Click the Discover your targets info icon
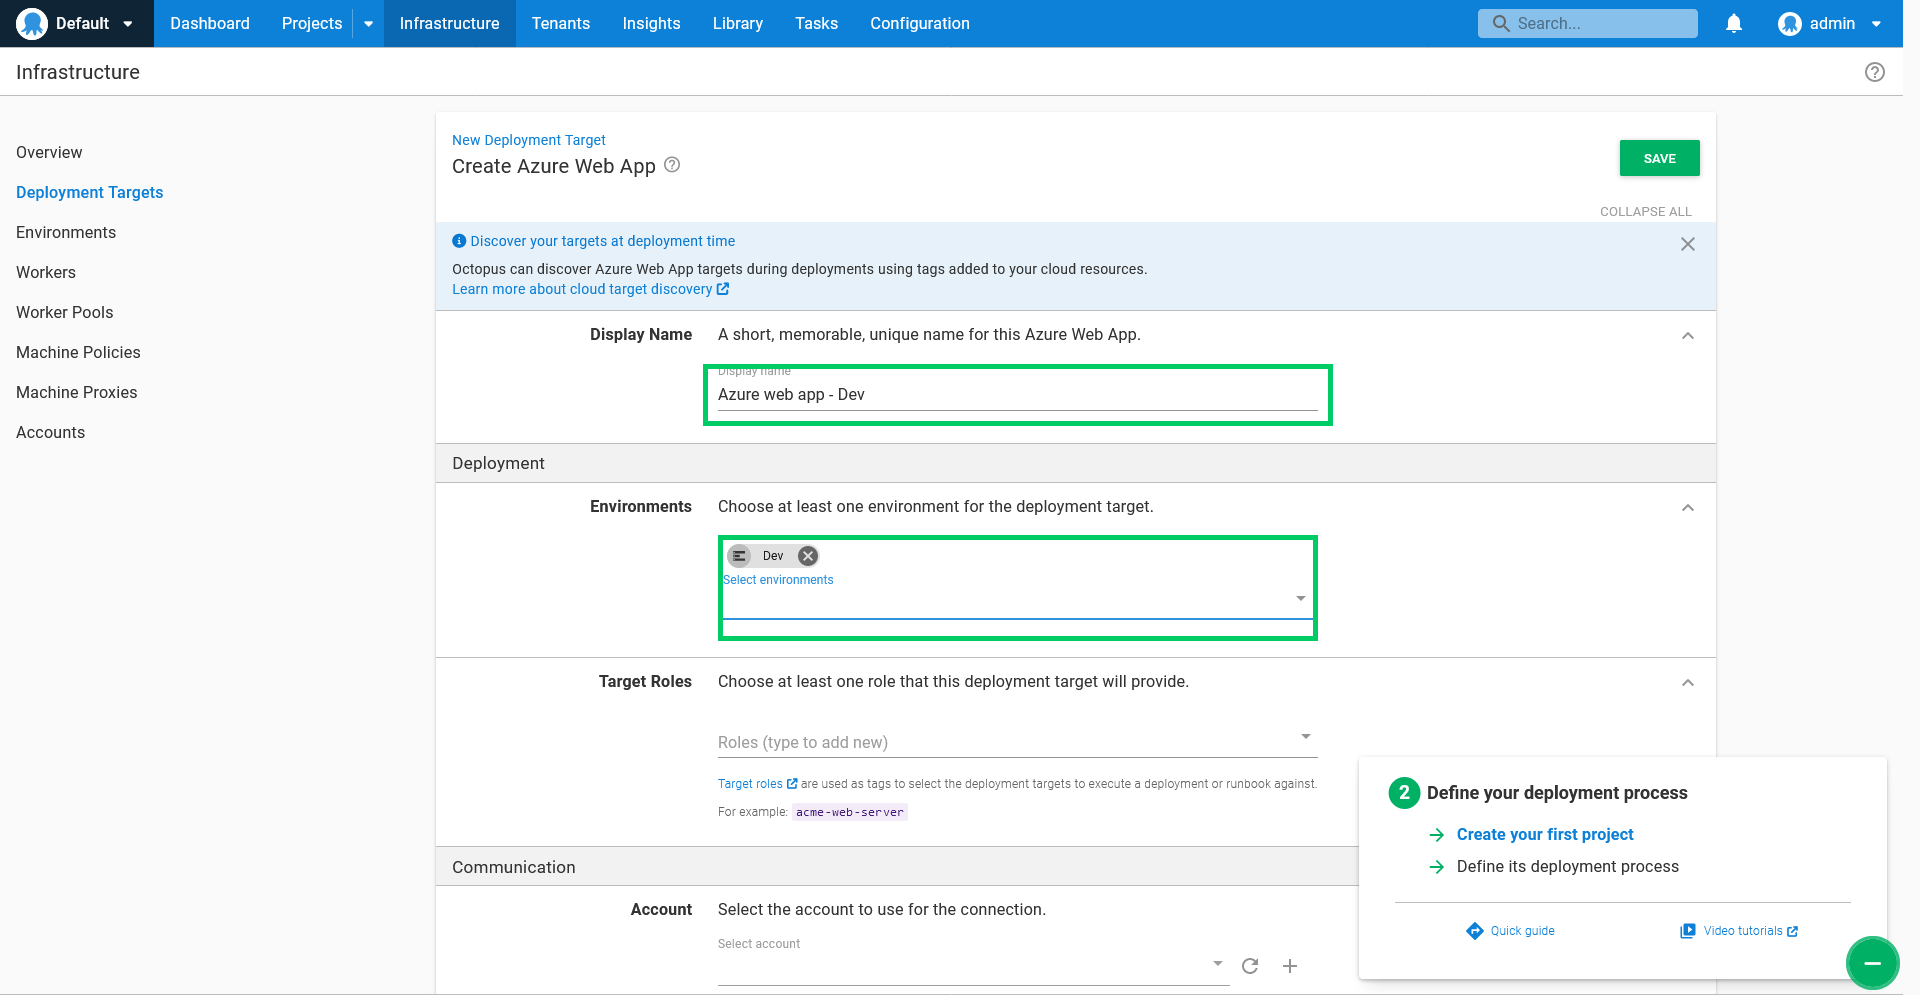Viewport: 1920px width, 995px height. click(x=459, y=241)
